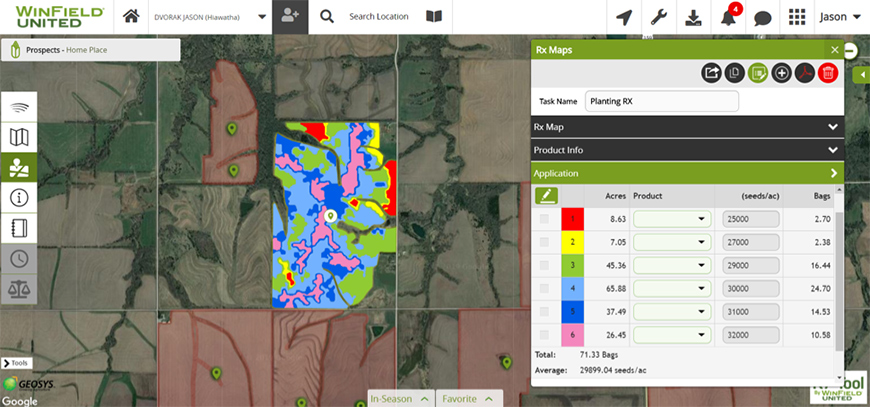Tick the checkbox beside zone 6
The image size is (870, 407).
click(545, 334)
